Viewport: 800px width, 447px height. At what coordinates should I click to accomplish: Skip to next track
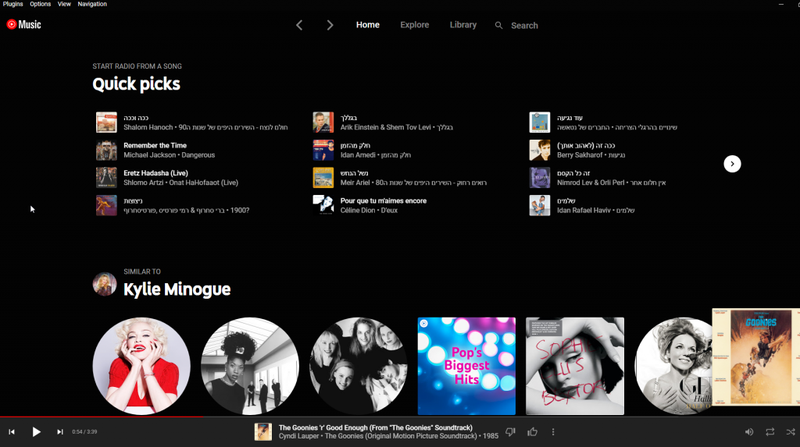60,432
